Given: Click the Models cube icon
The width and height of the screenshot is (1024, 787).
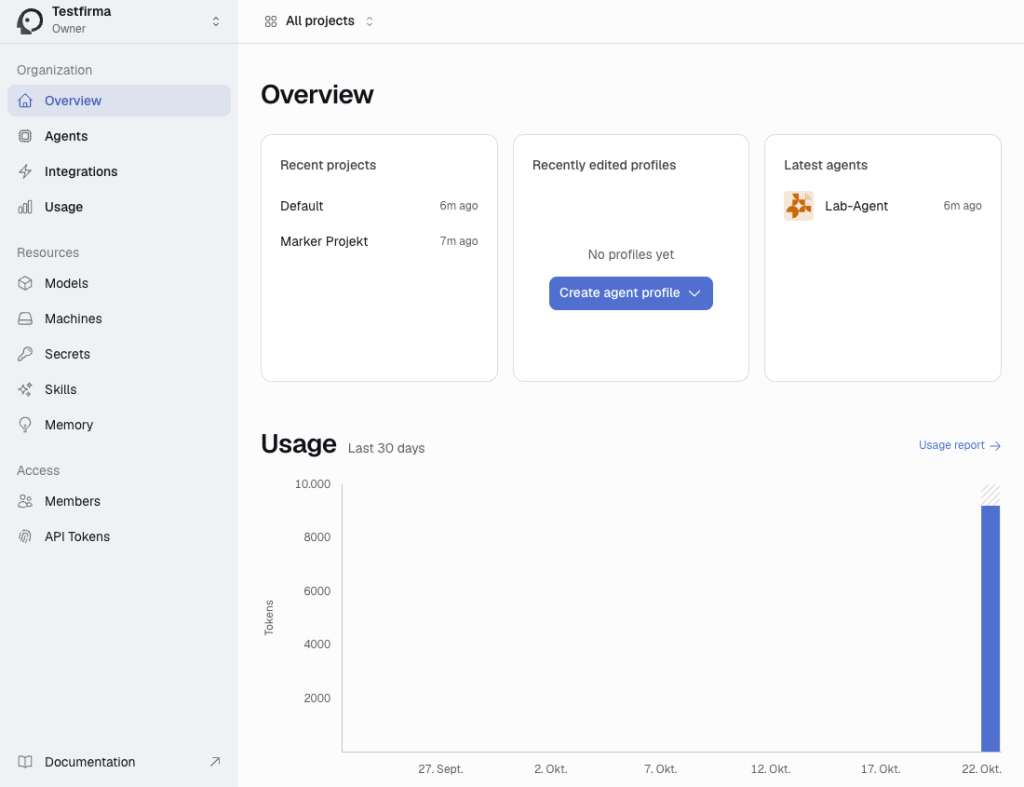Looking at the screenshot, I should click(25, 283).
